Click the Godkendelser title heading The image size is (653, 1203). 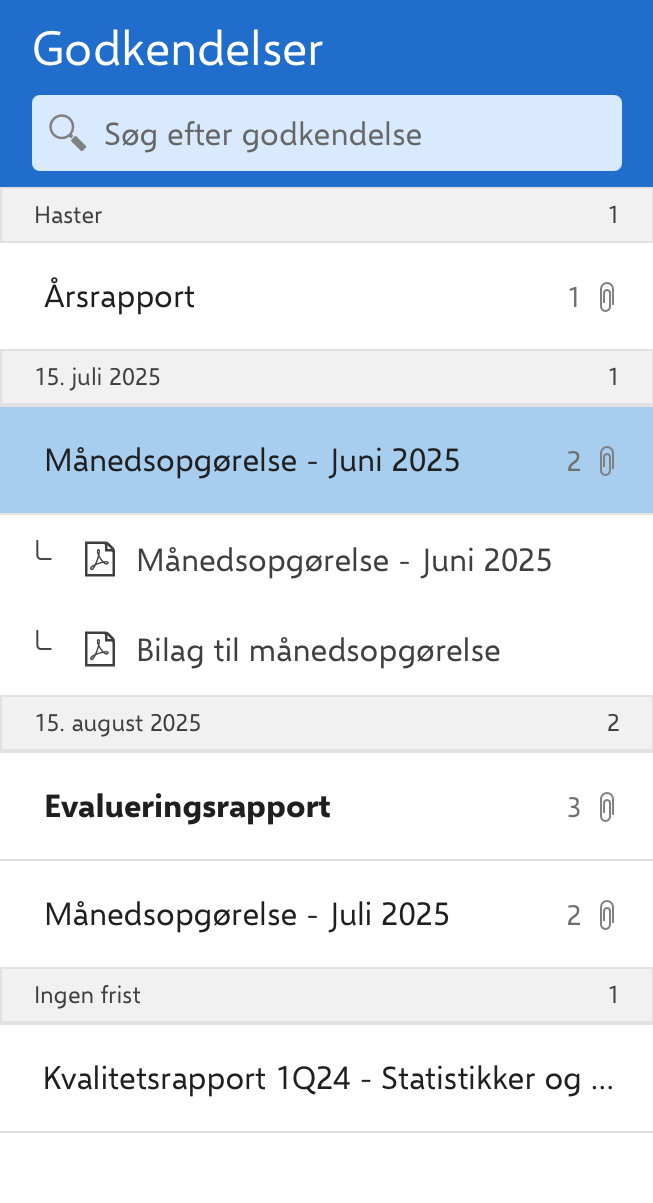(x=178, y=49)
